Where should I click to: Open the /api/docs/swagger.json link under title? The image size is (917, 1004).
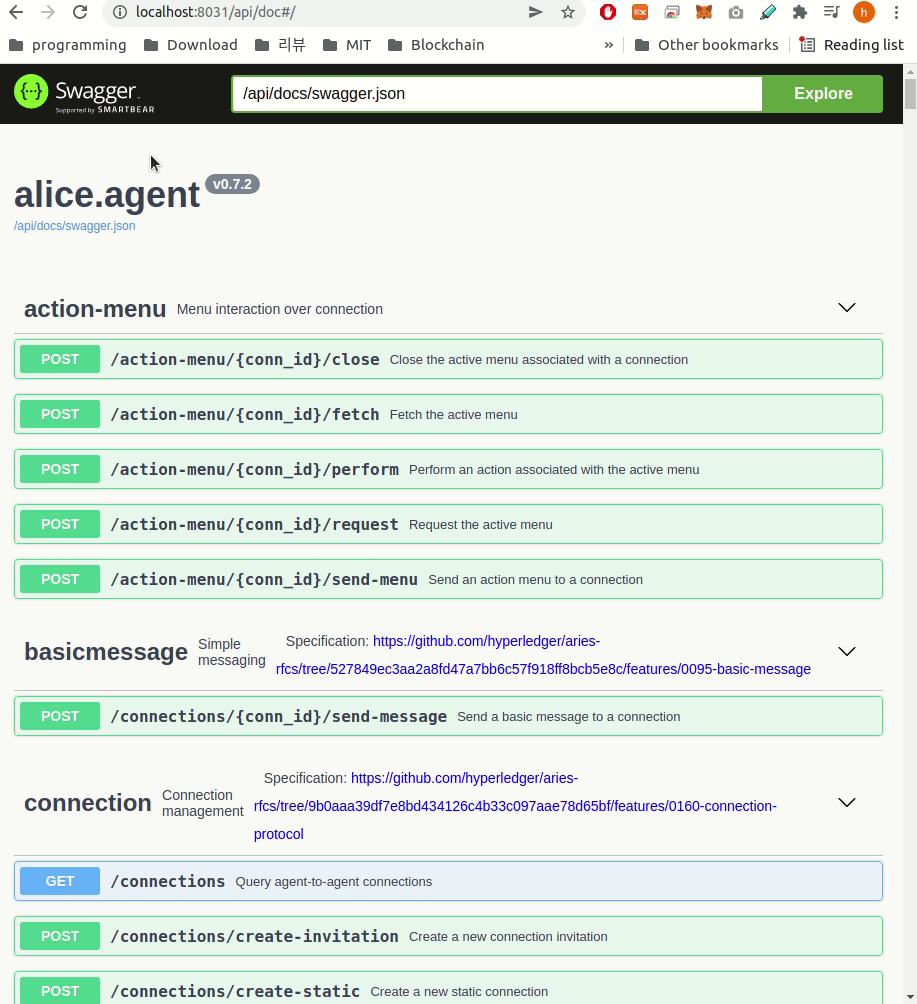pyautogui.click(x=74, y=226)
